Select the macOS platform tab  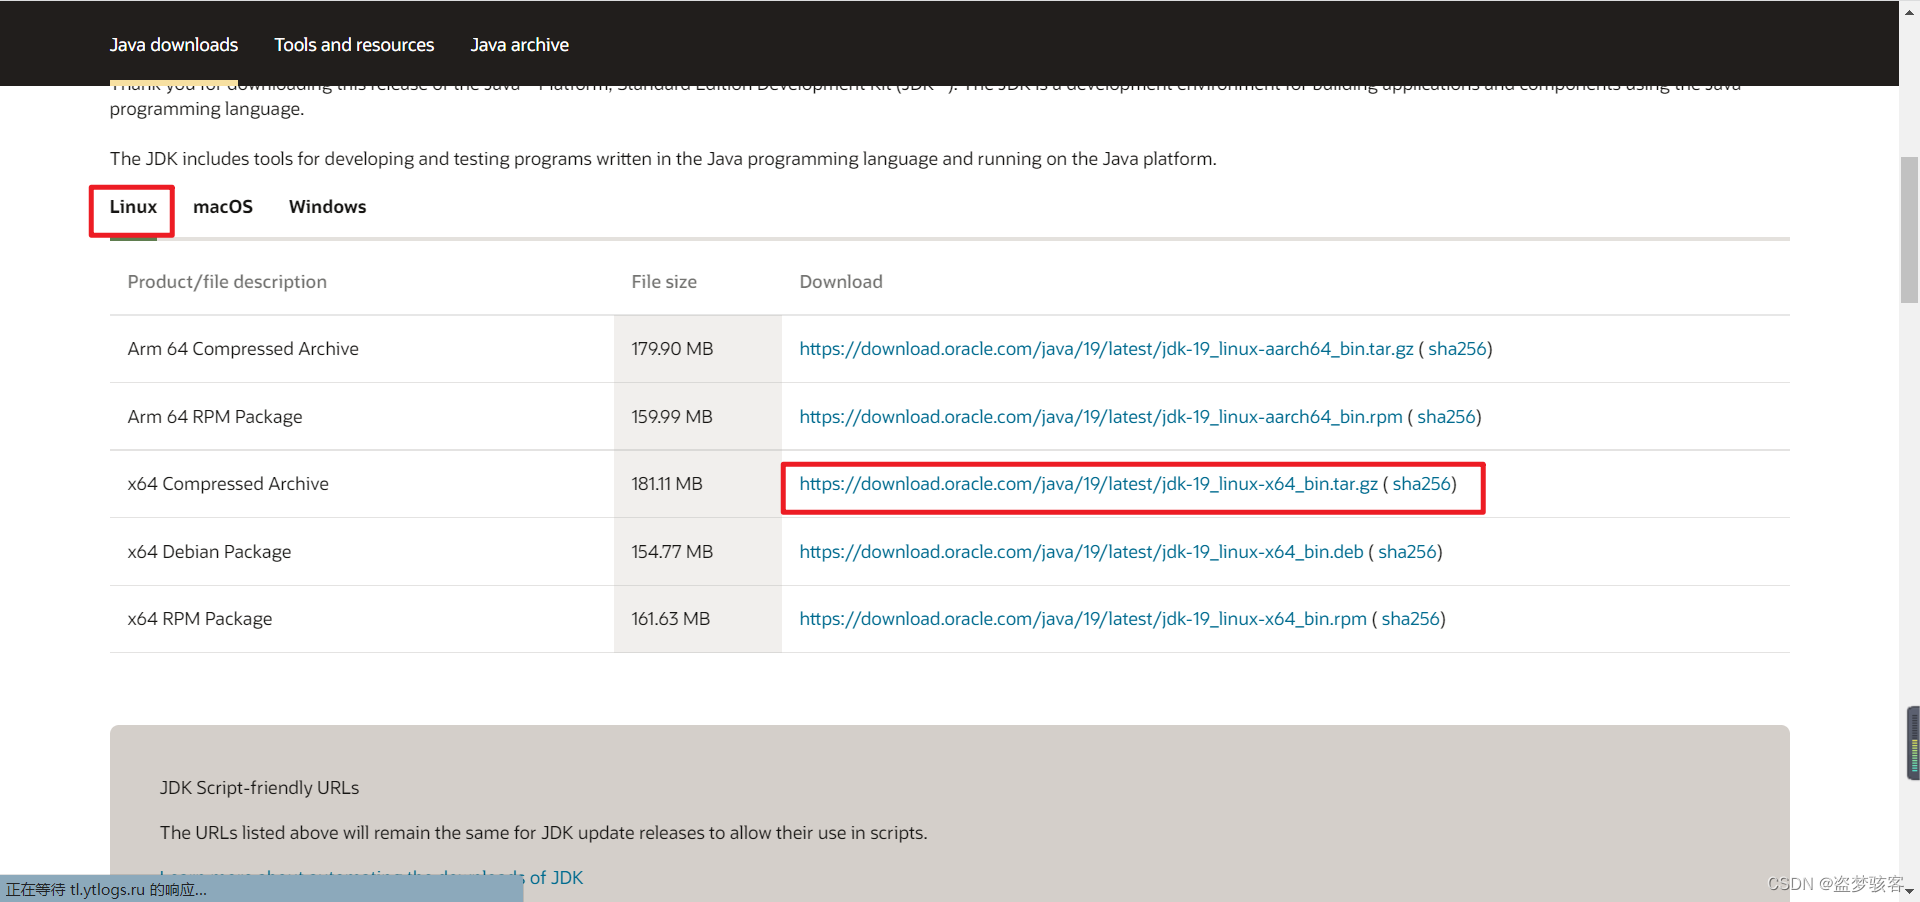223,207
